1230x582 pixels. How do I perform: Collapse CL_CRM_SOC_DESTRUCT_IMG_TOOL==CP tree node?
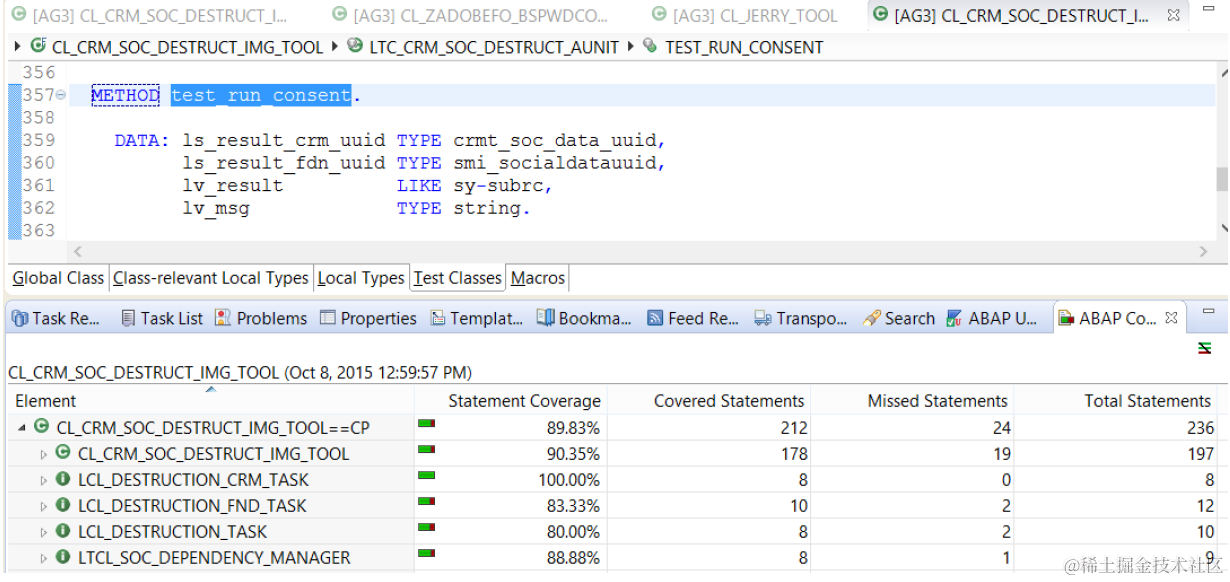23,428
